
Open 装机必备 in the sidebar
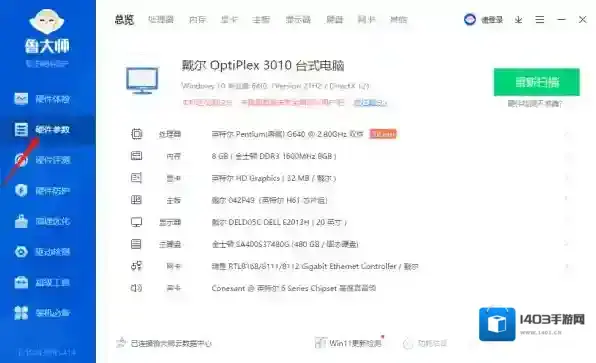tap(42, 313)
